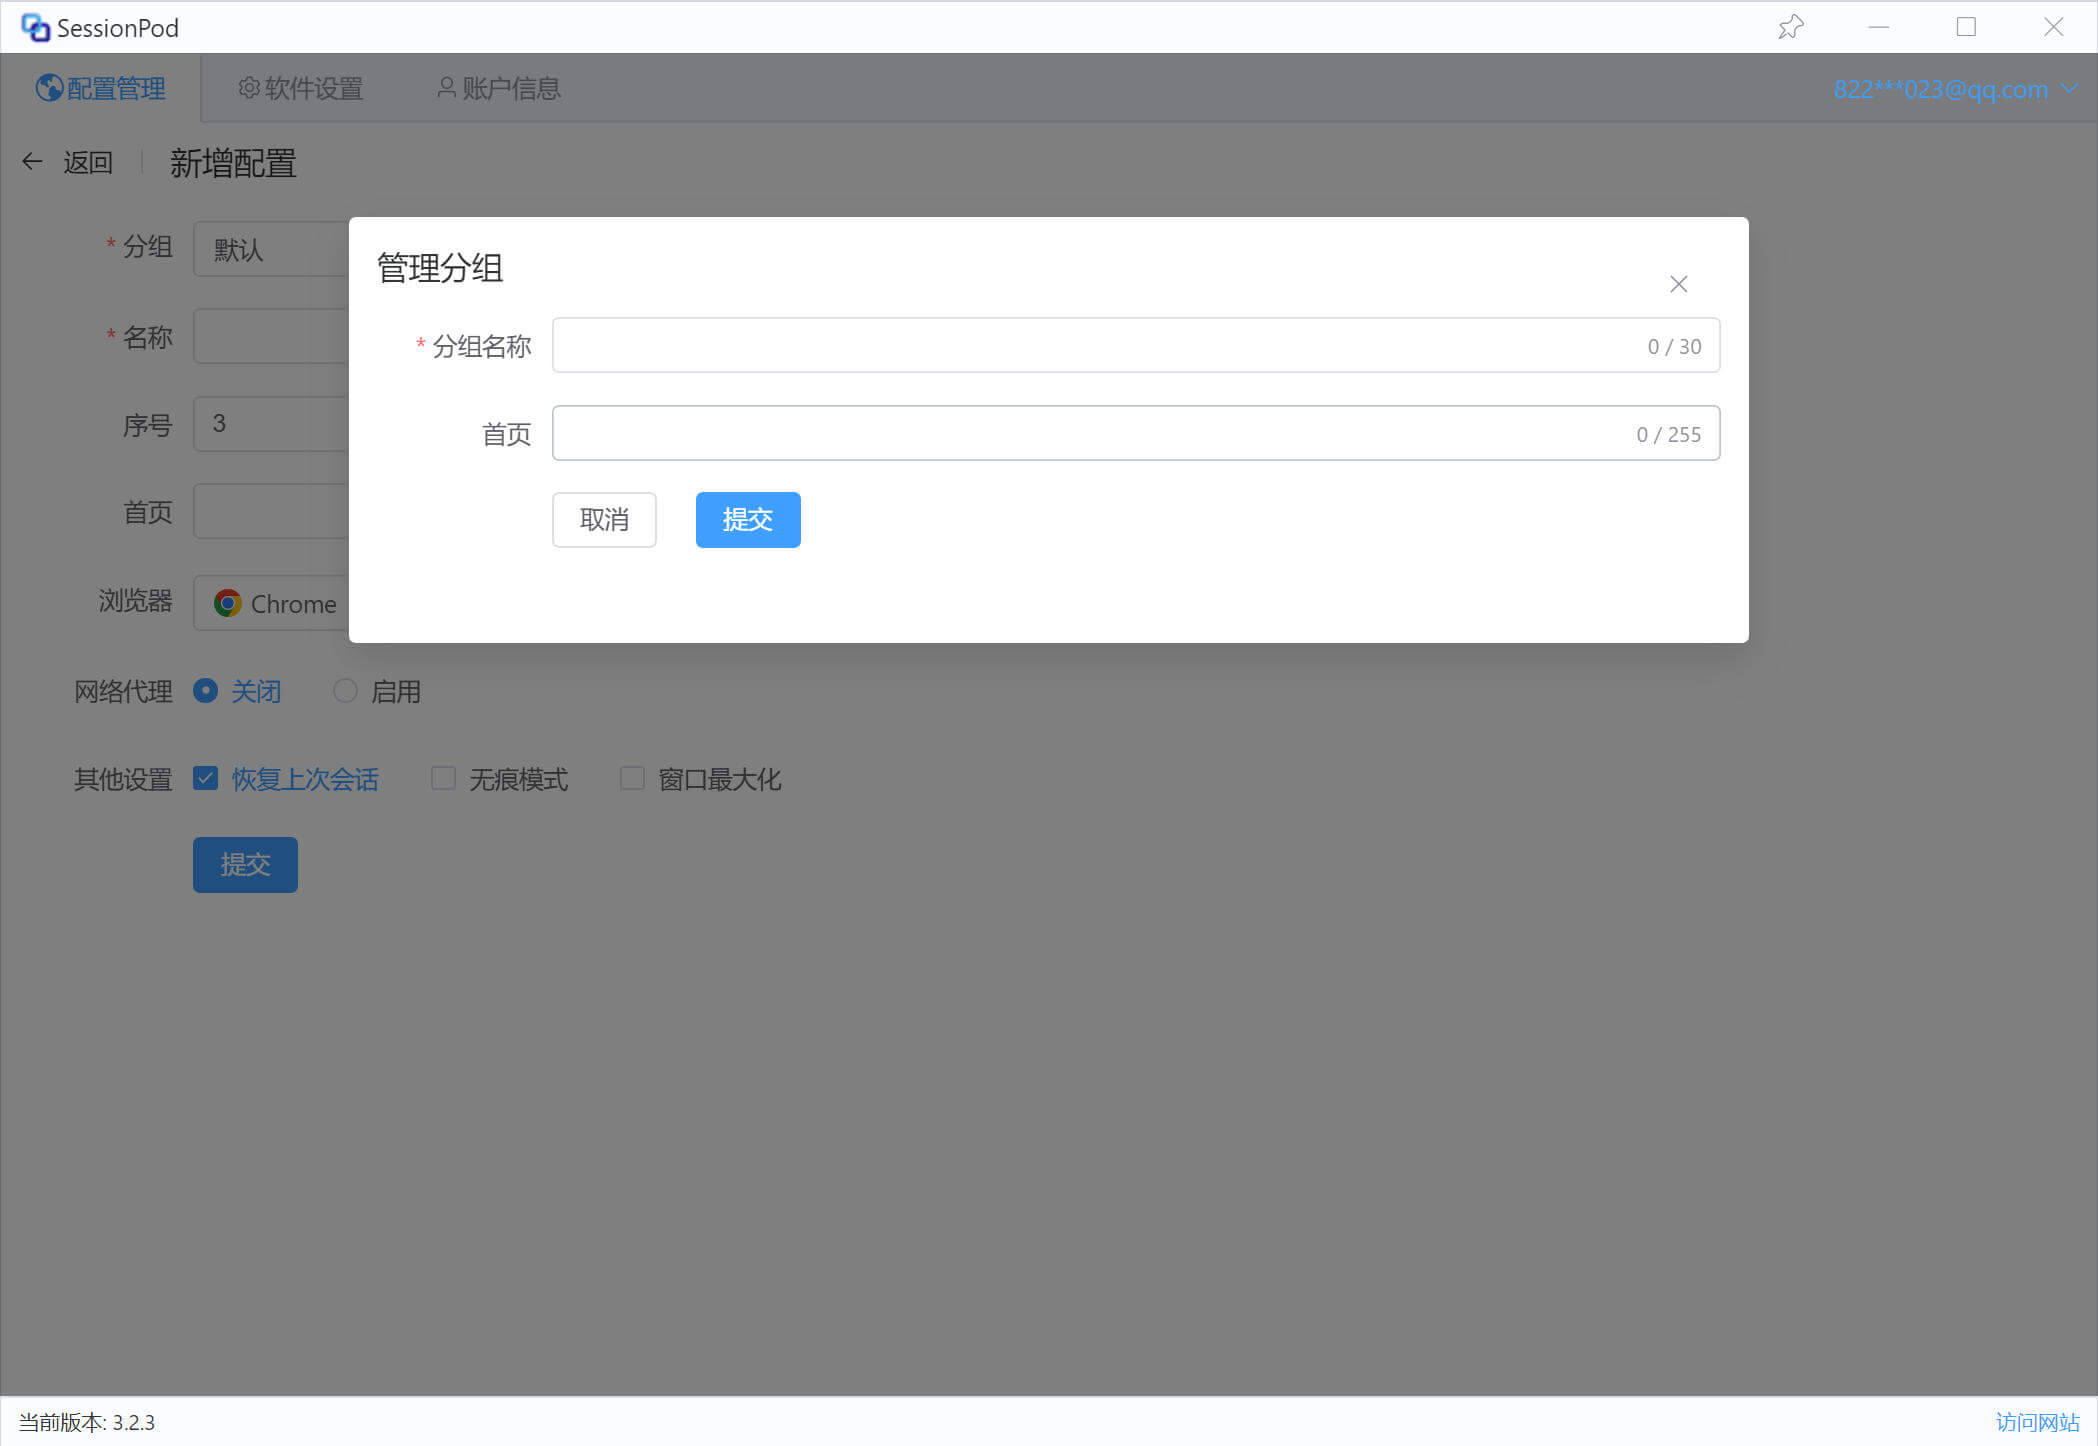Enable the 无痕模式 checkbox

[443, 778]
